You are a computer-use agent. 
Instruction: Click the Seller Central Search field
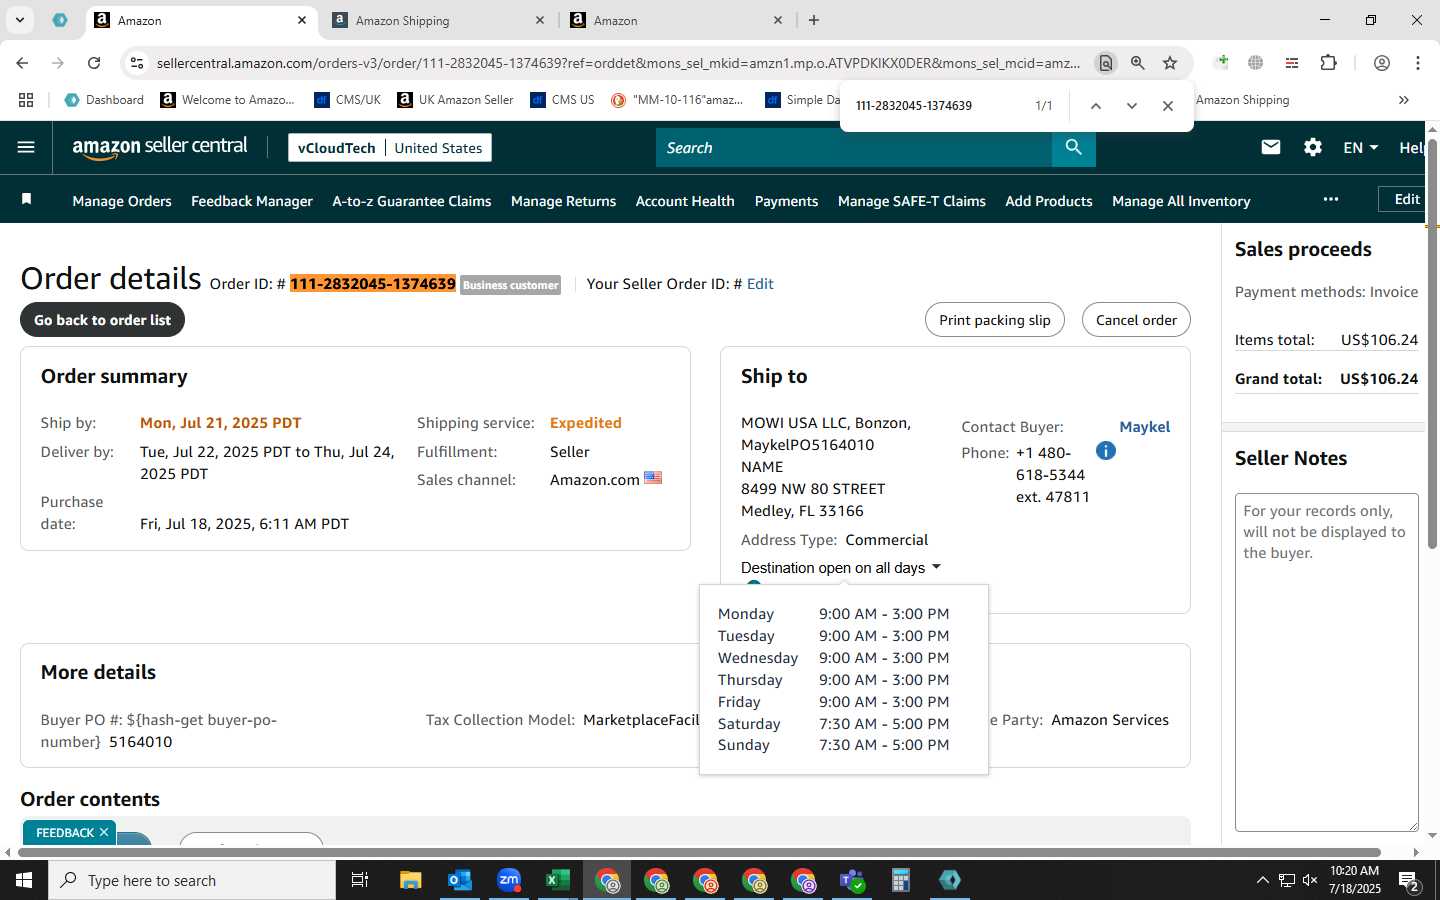[854, 147]
